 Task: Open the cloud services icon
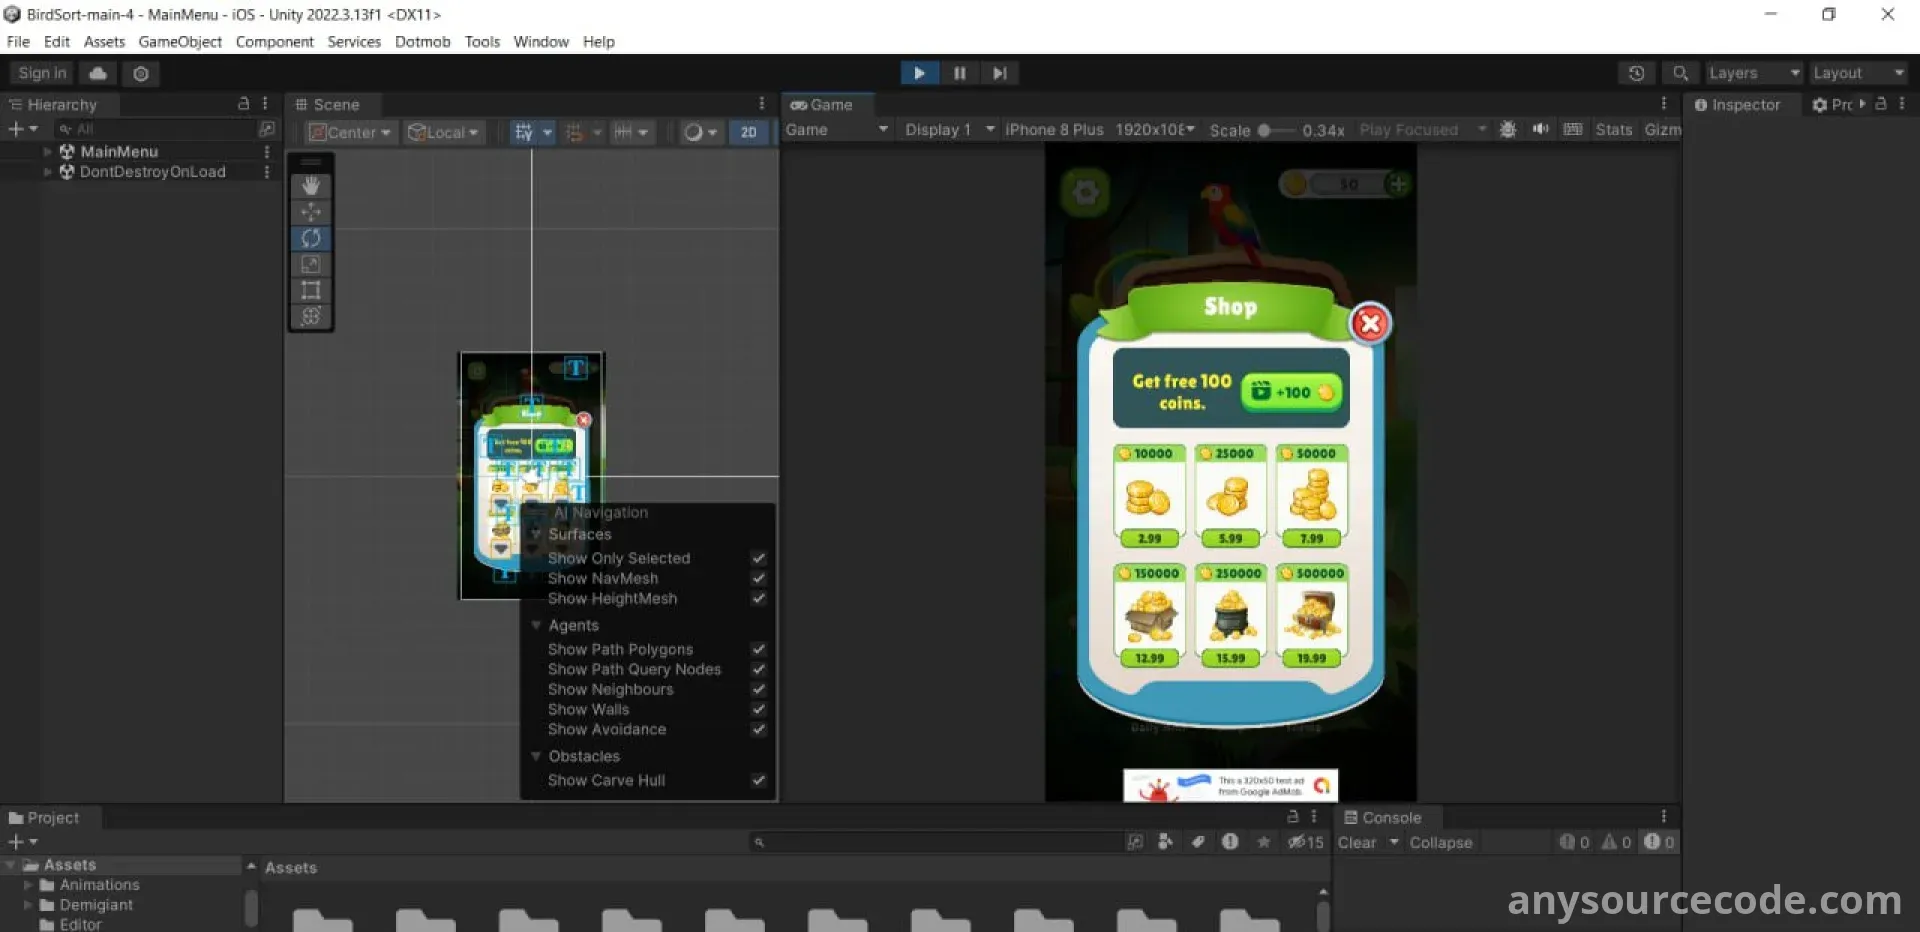pos(98,73)
